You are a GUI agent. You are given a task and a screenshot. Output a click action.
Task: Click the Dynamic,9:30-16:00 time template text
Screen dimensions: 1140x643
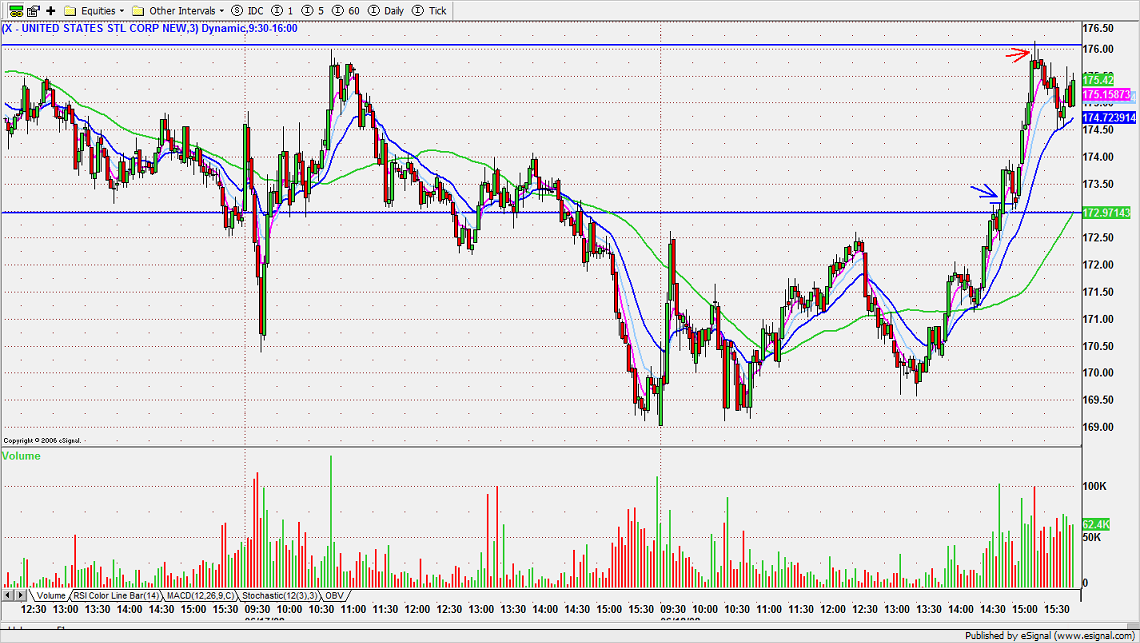pos(249,28)
